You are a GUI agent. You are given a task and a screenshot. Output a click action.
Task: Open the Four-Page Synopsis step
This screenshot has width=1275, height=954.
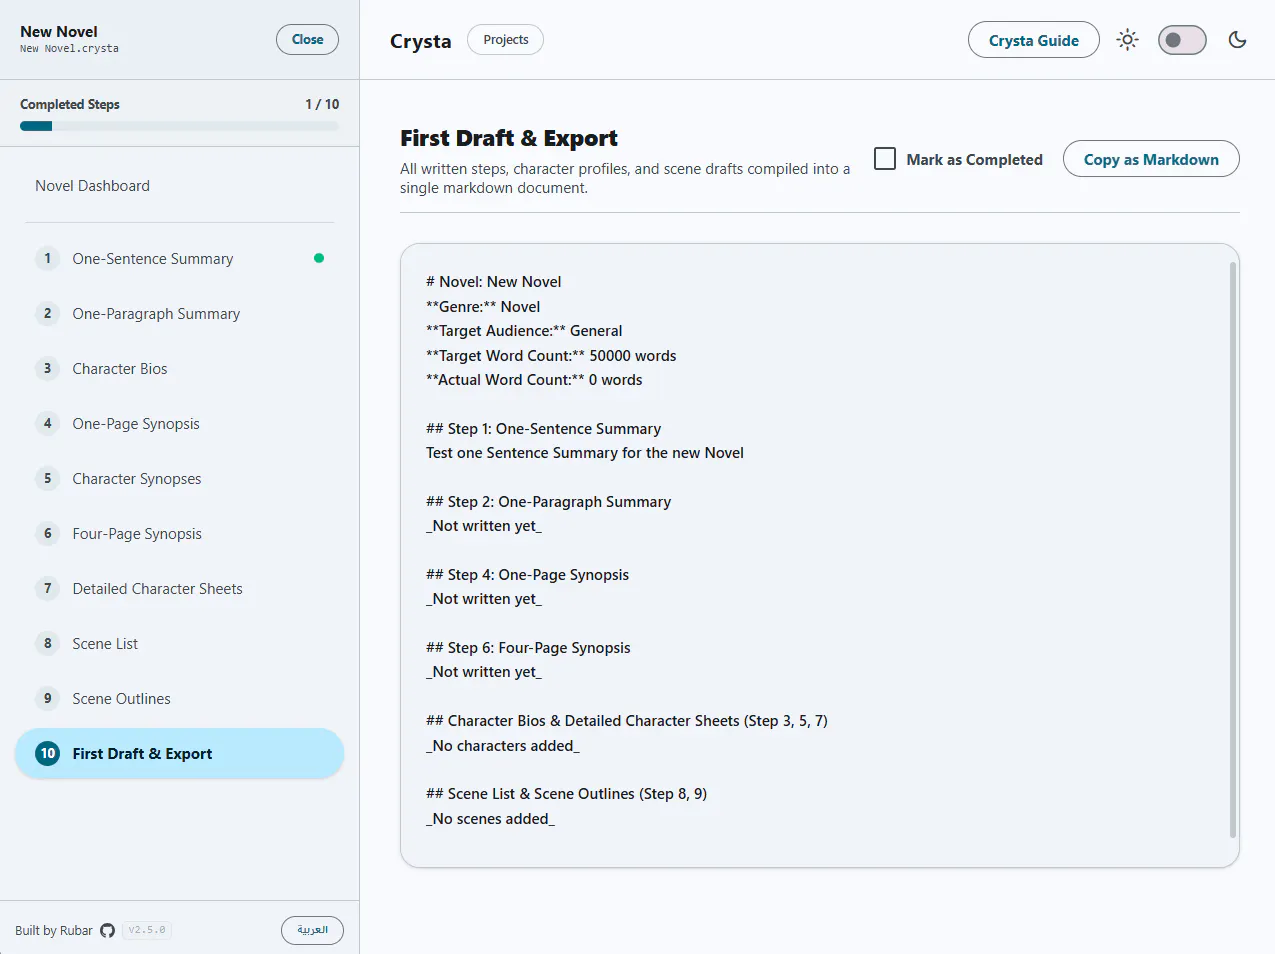tap(179, 534)
